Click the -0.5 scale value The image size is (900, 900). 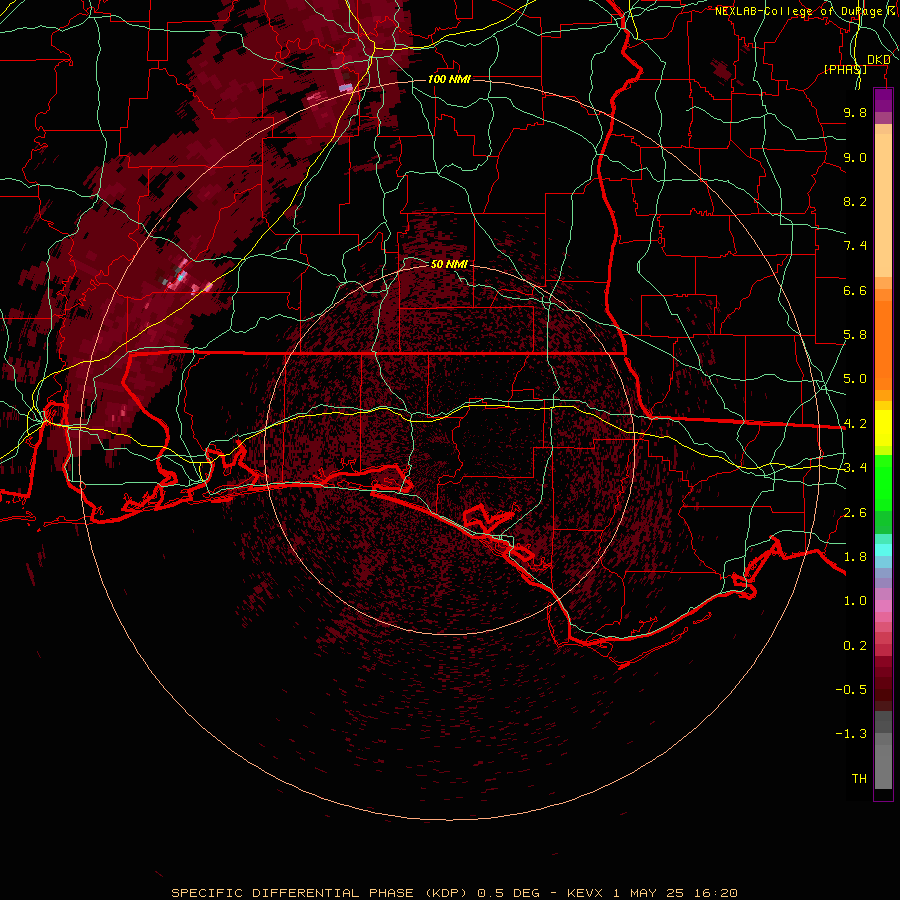pyautogui.click(x=851, y=690)
